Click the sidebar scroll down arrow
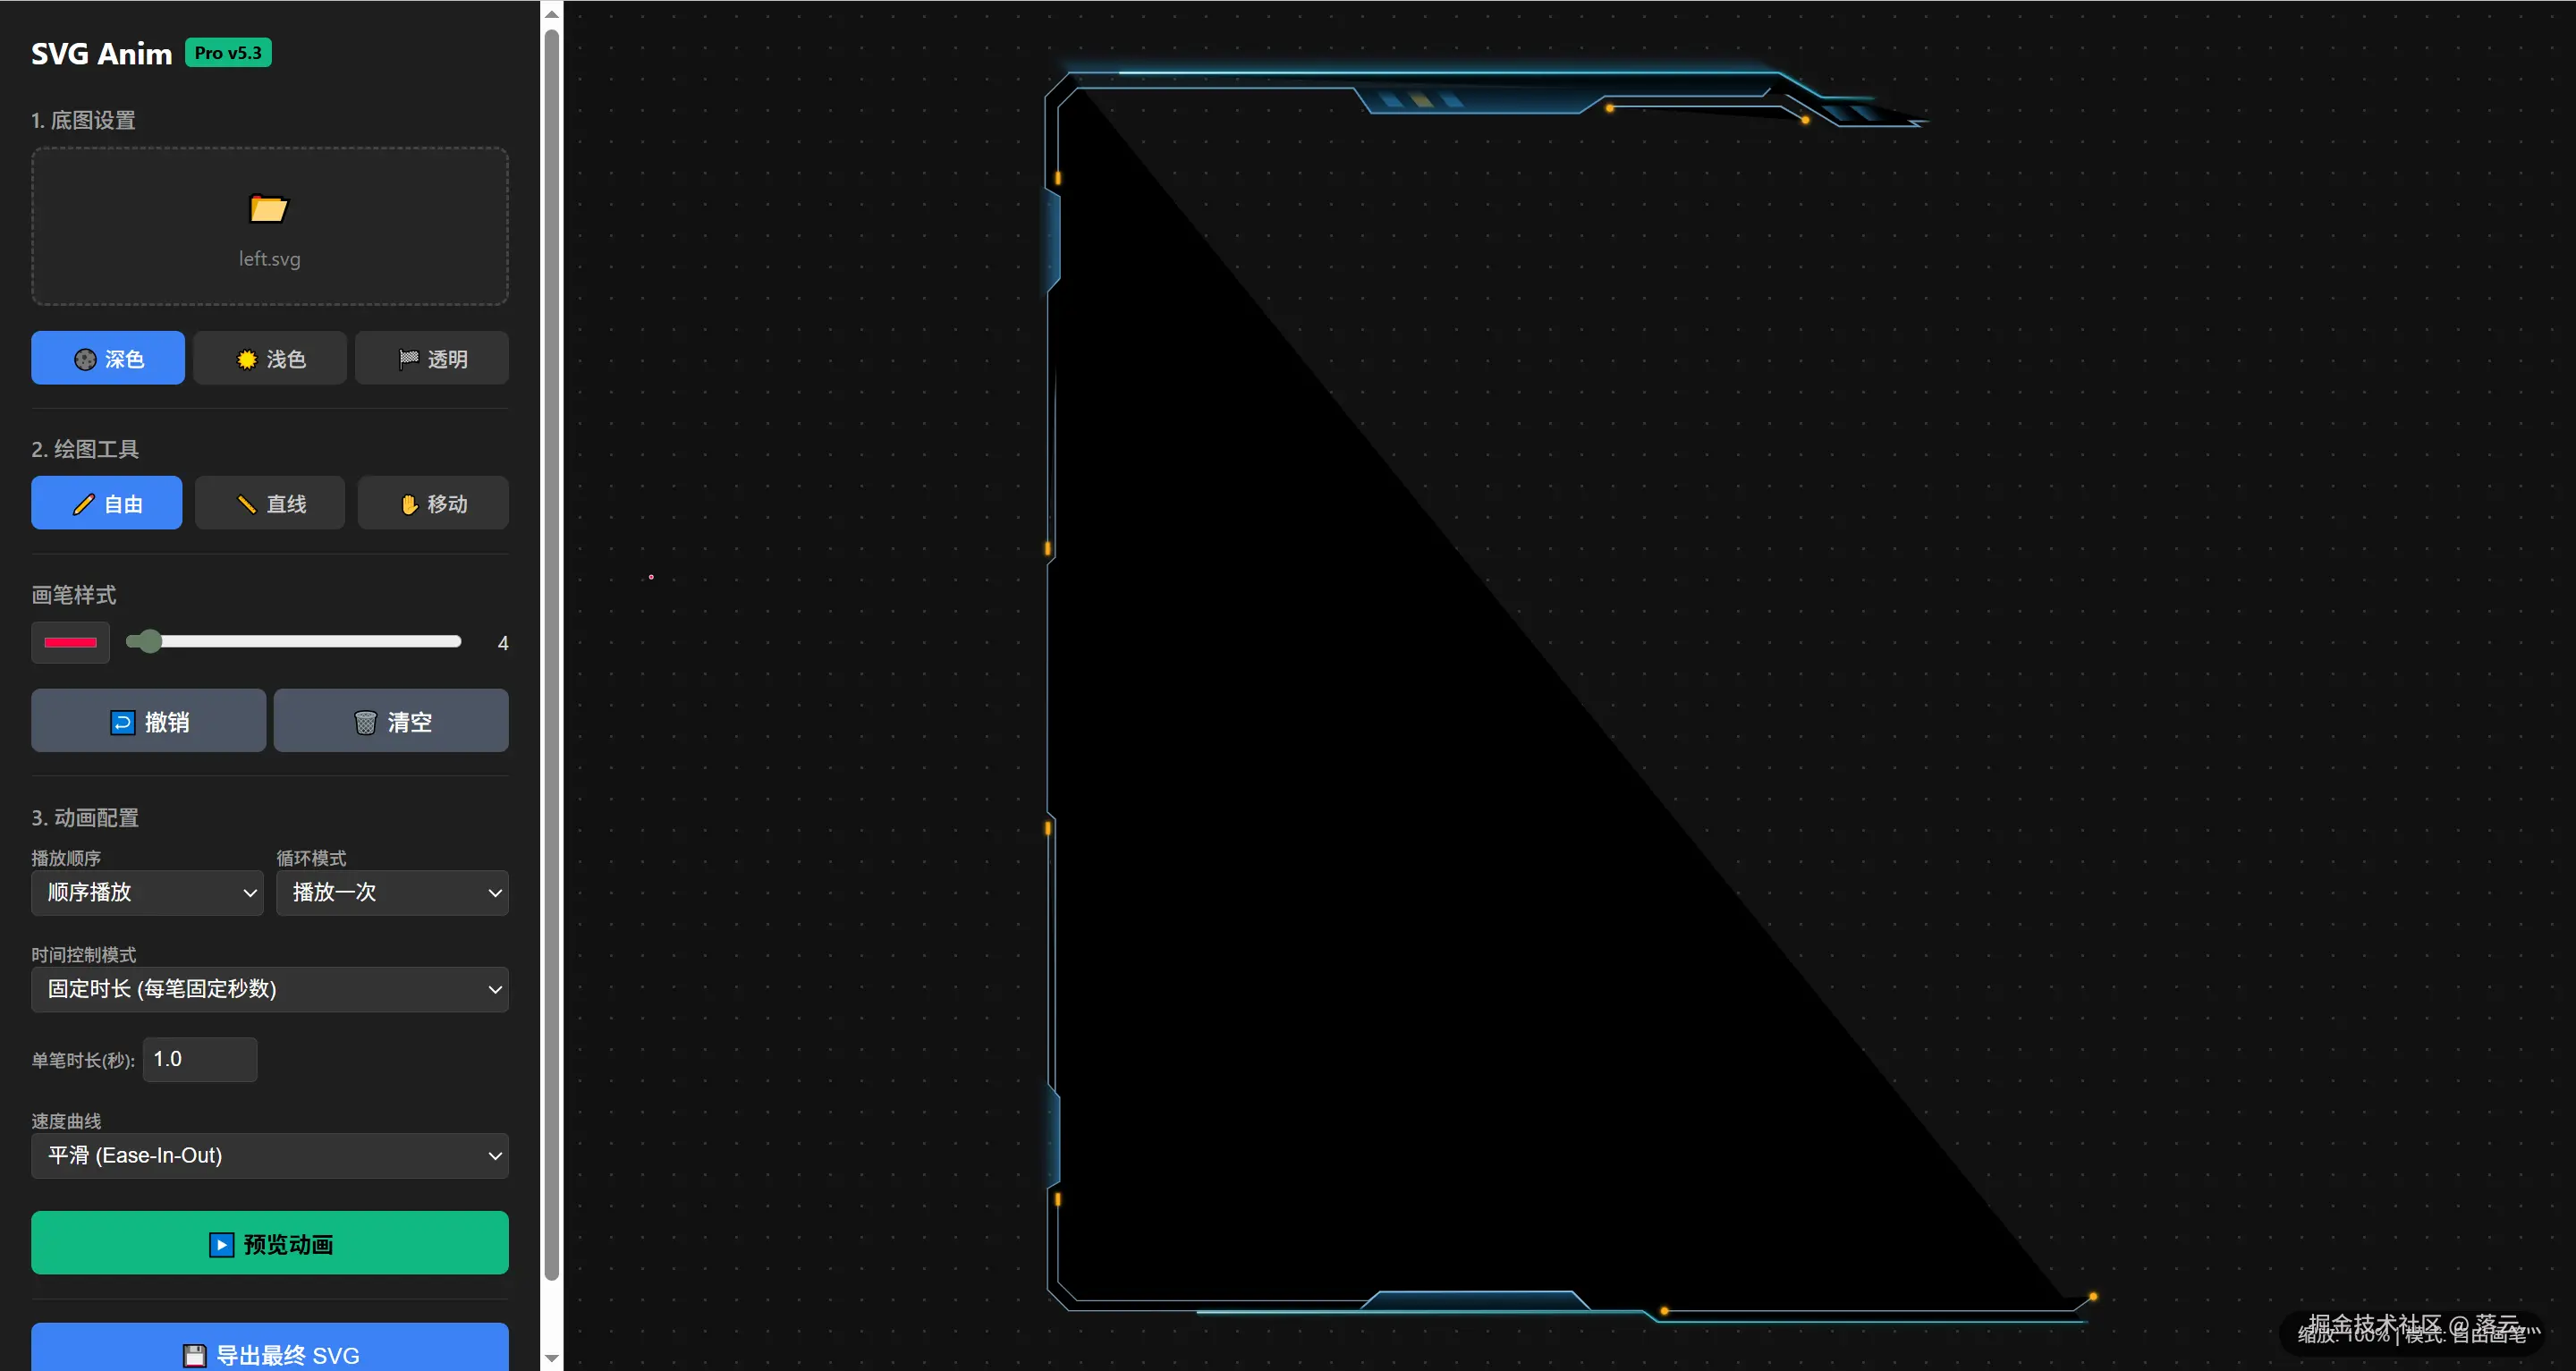 pyautogui.click(x=551, y=1358)
